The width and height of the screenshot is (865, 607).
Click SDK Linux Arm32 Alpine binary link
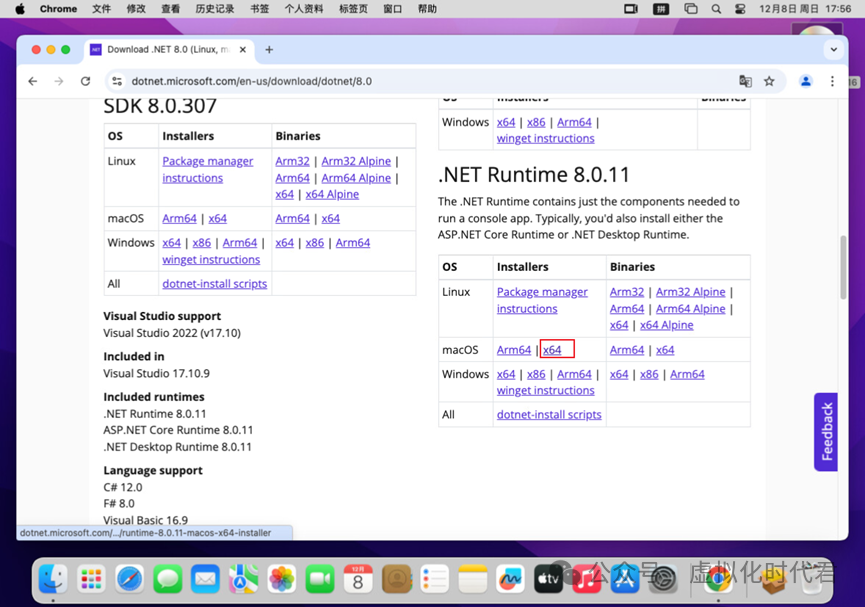pos(356,161)
